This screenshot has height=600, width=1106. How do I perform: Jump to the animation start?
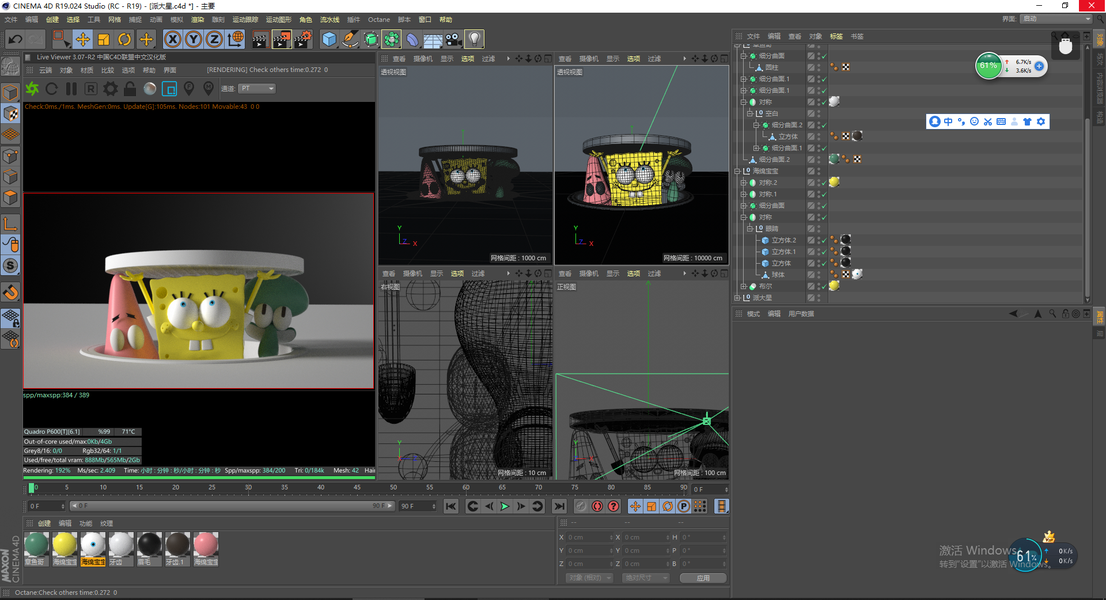point(451,506)
